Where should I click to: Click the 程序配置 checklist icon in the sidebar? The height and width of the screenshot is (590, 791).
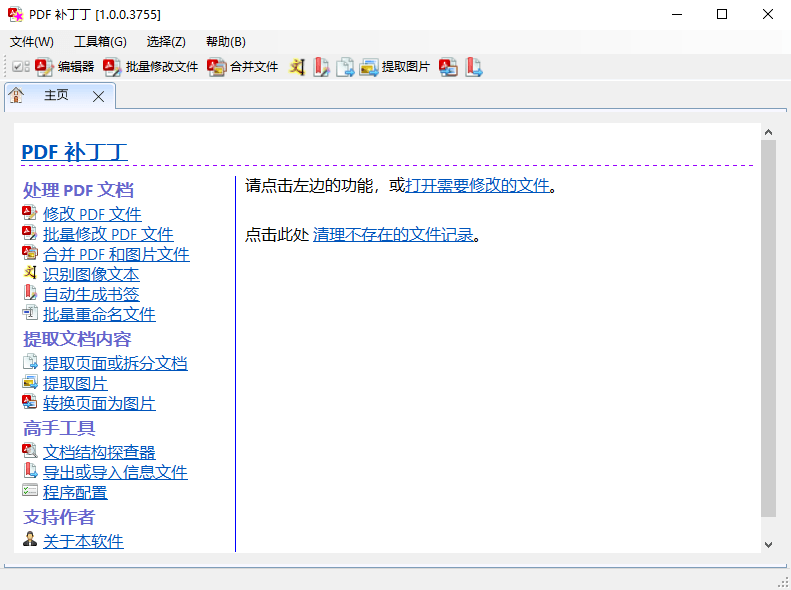coord(30,491)
